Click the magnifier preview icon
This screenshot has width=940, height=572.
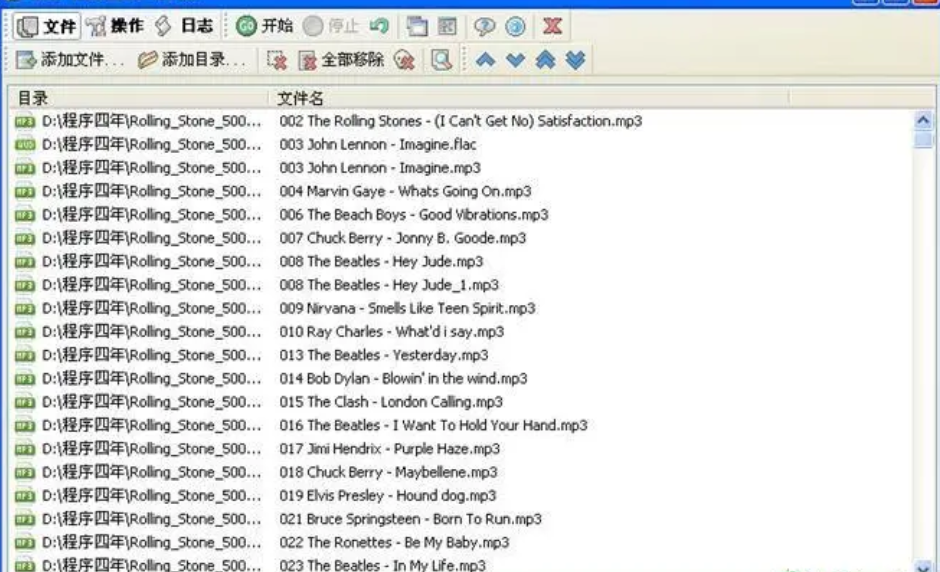click(441, 60)
